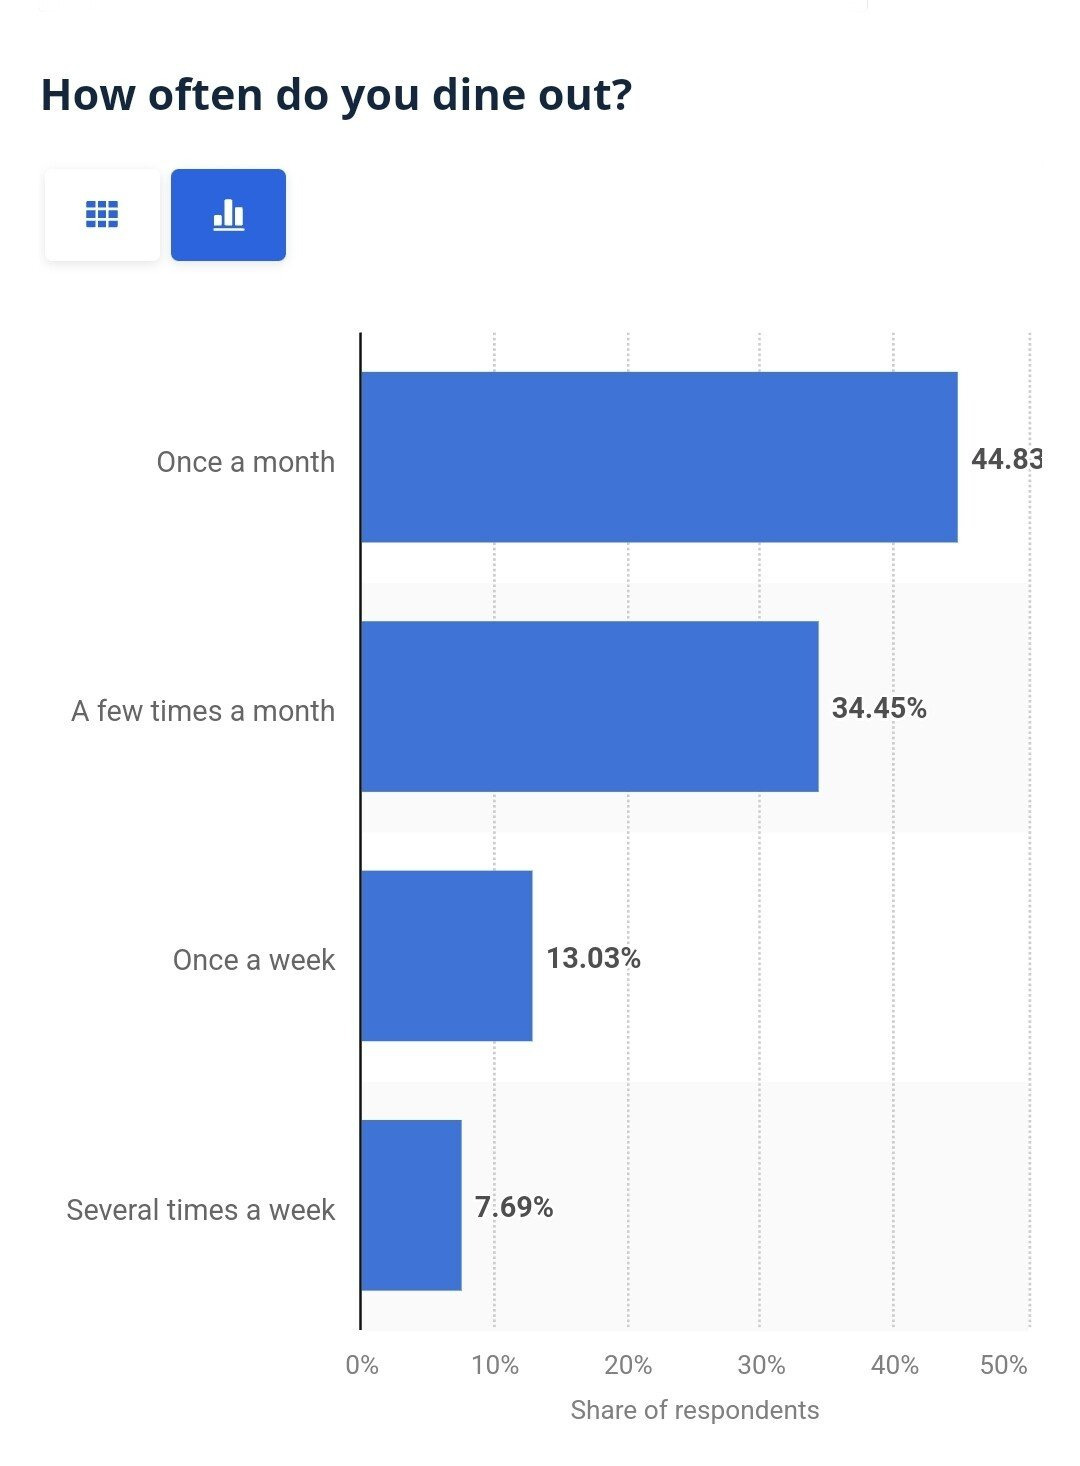Select the 50% axis tick label
This screenshot has width=1080, height=1466.
pos(1003,1365)
